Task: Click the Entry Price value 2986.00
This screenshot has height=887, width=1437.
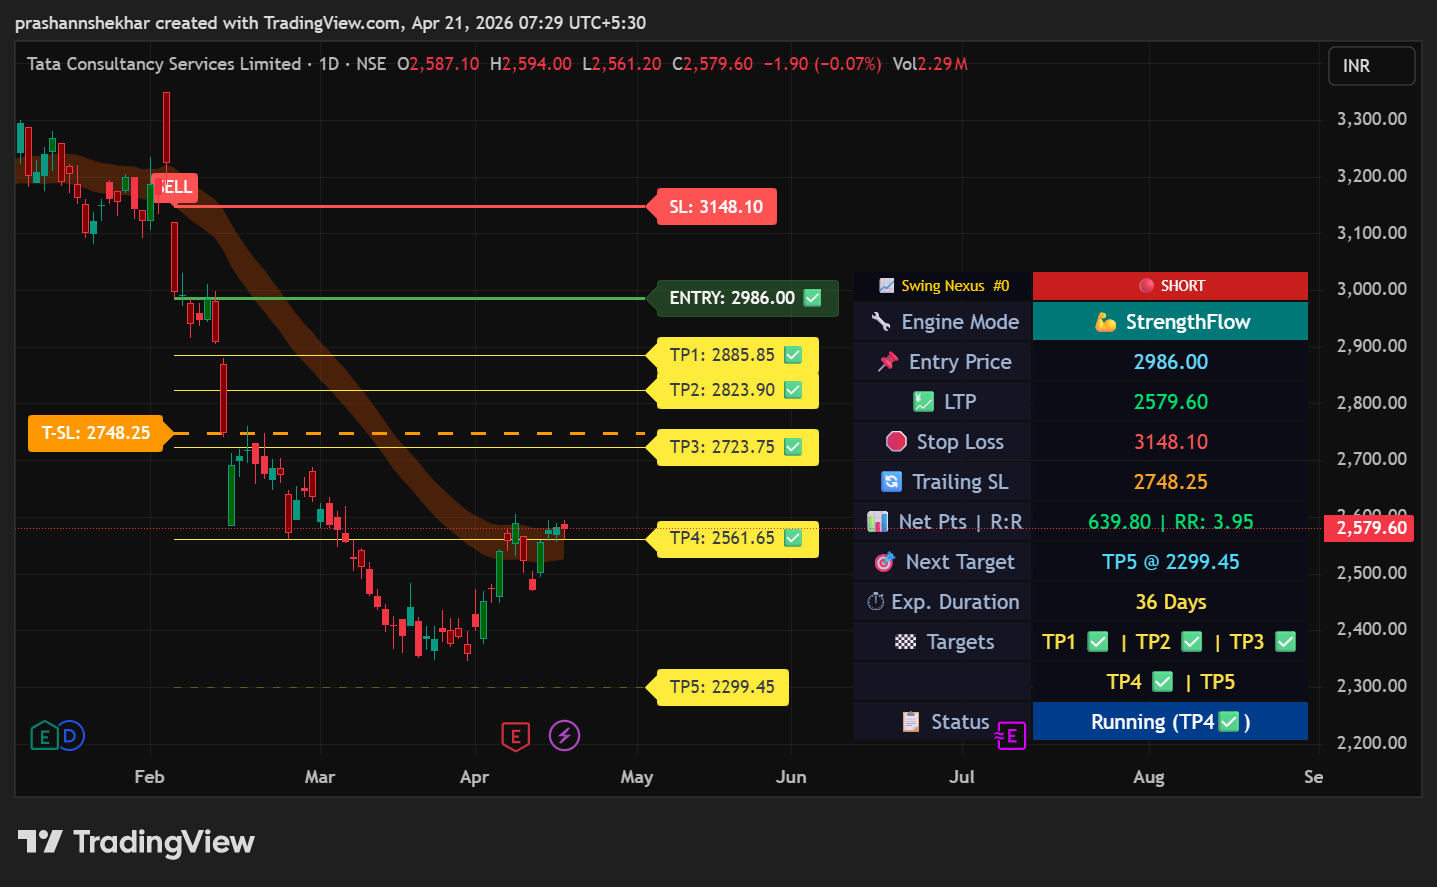Action: pyautogui.click(x=1170, y=362)
